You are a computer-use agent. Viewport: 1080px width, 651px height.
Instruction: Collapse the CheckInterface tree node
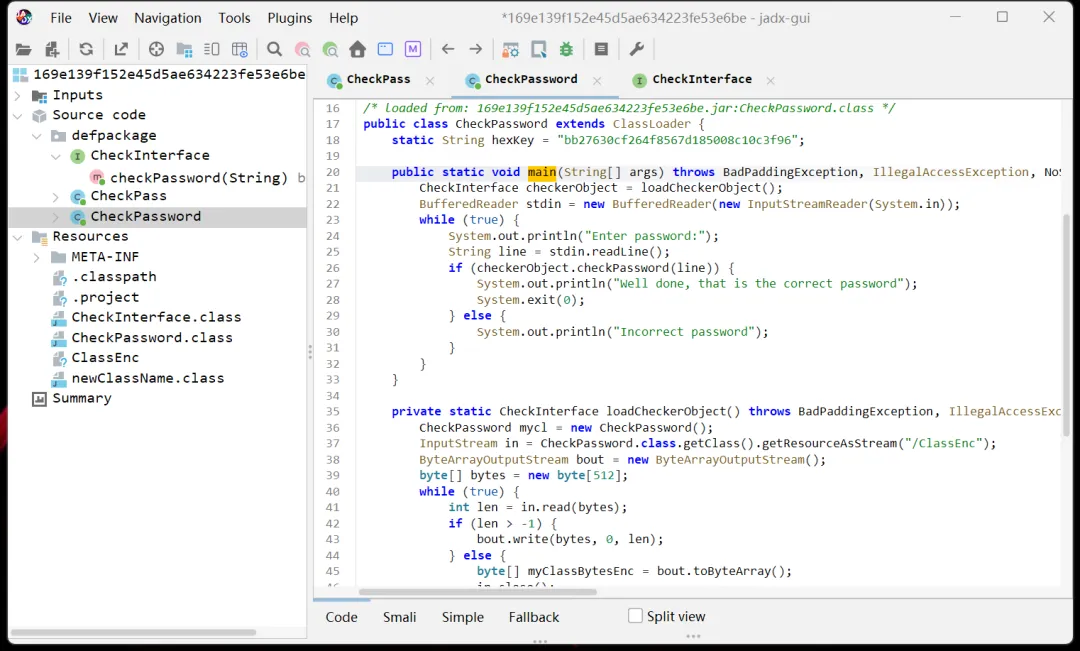coord(56,156)
